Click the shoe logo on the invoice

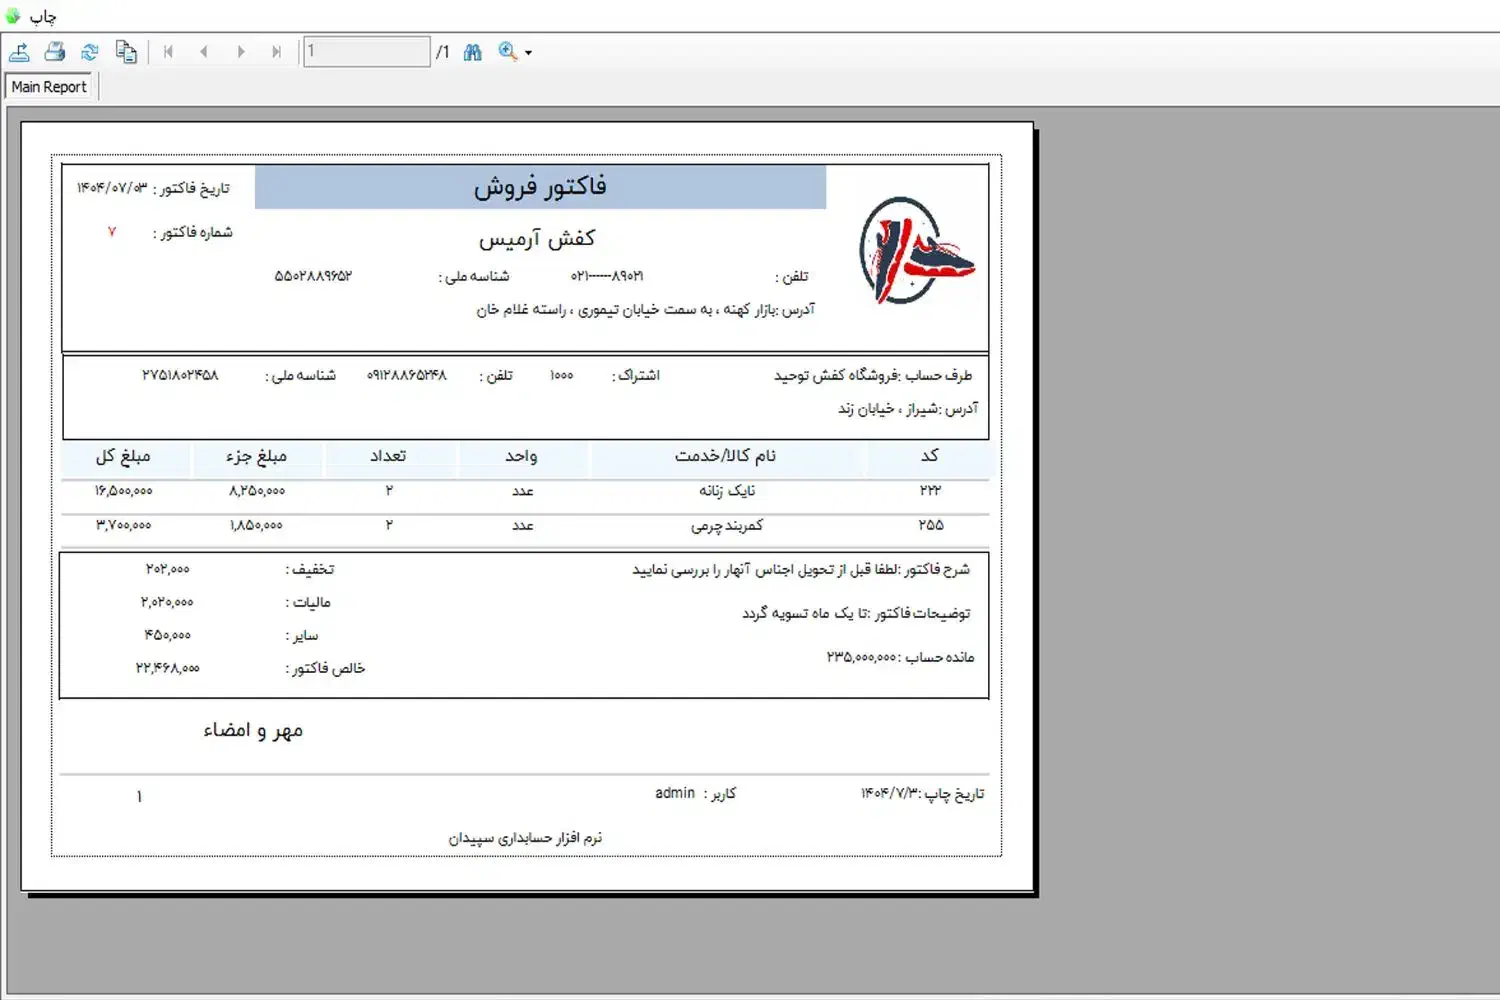pos(916,250)
